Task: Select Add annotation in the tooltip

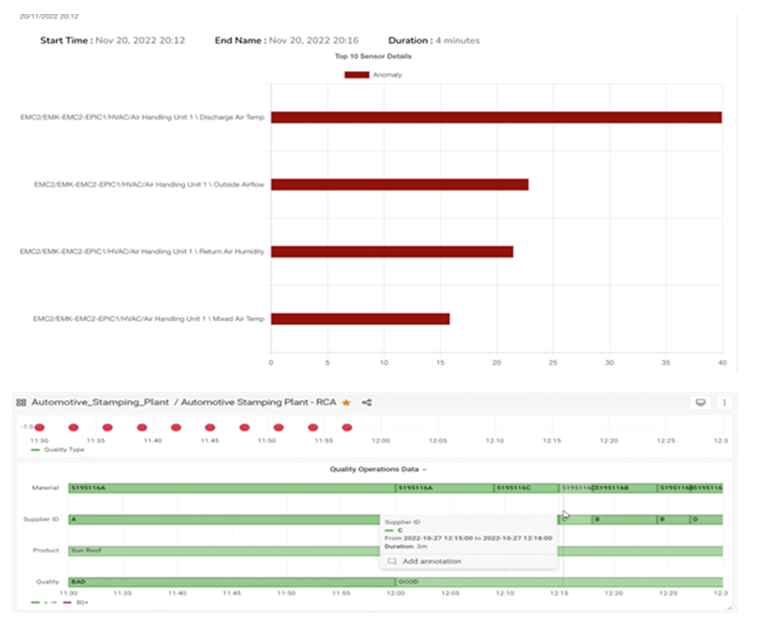Action: (431, 561)
